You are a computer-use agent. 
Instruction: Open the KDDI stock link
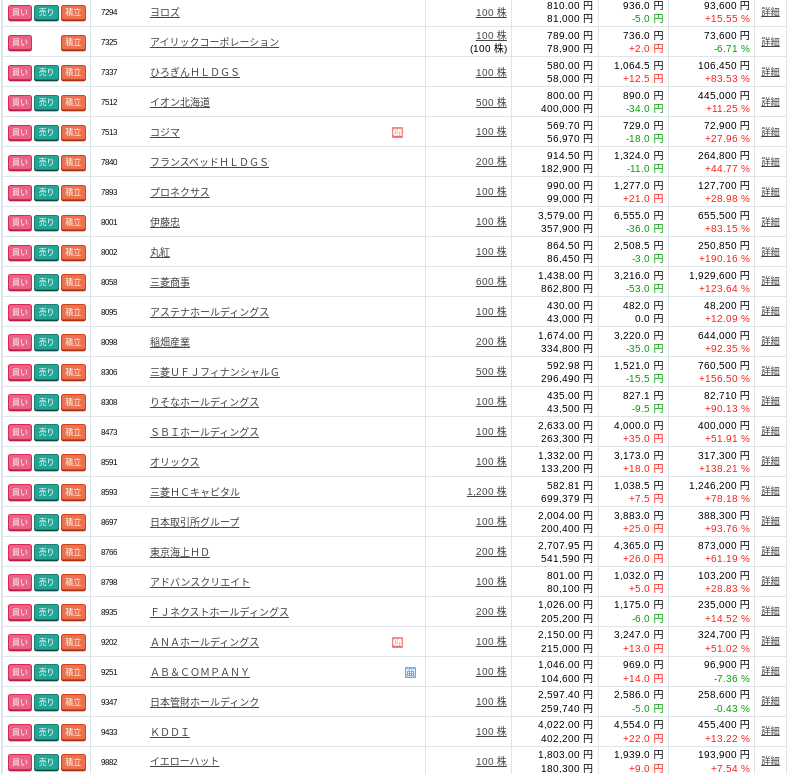[x=170, y=732]
